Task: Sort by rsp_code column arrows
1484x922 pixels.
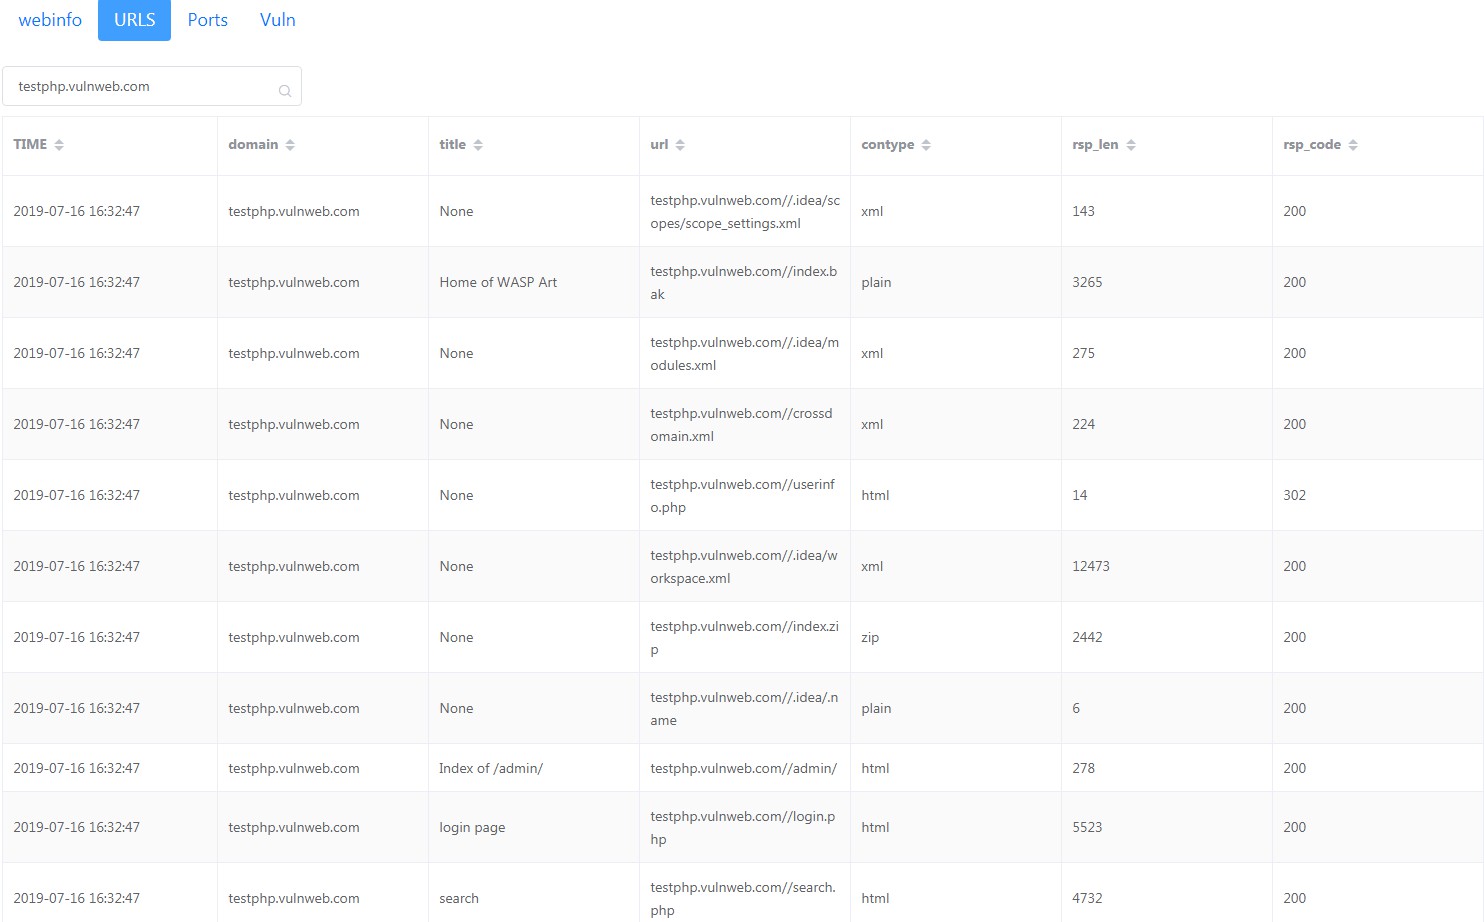Action: click(1353, 145)
